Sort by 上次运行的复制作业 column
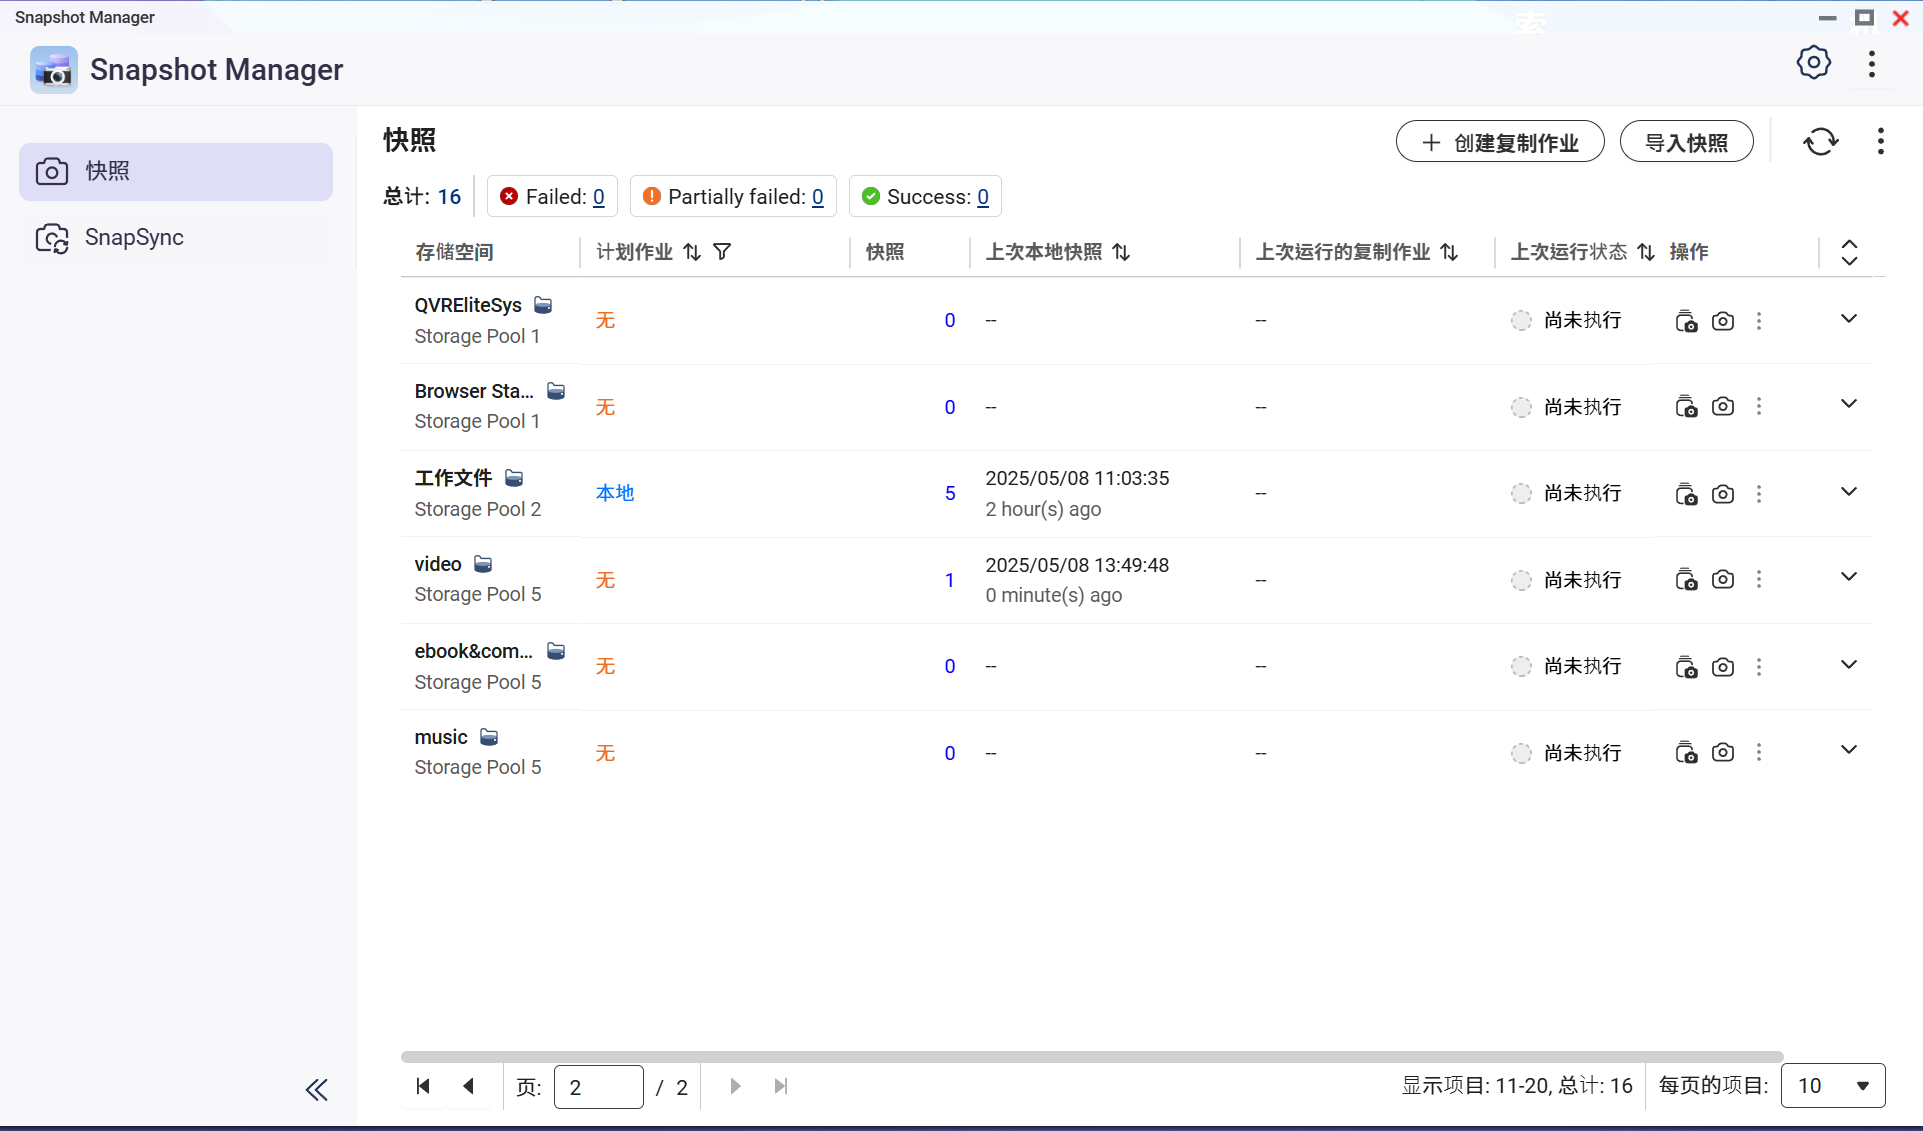This screenshot has width=1923, height=1131. coord(1449,252)
